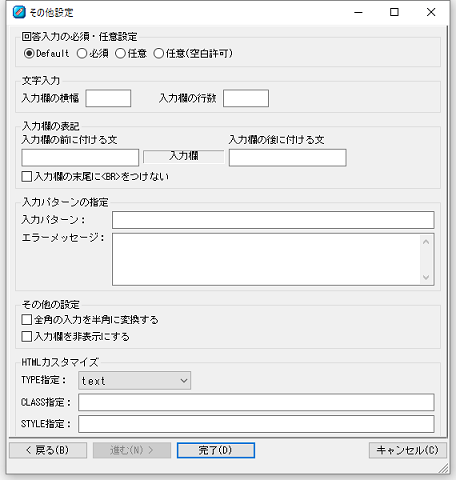Click the 入力欄の横幅 input box
456x480 pixels.
tap(108, 98)
